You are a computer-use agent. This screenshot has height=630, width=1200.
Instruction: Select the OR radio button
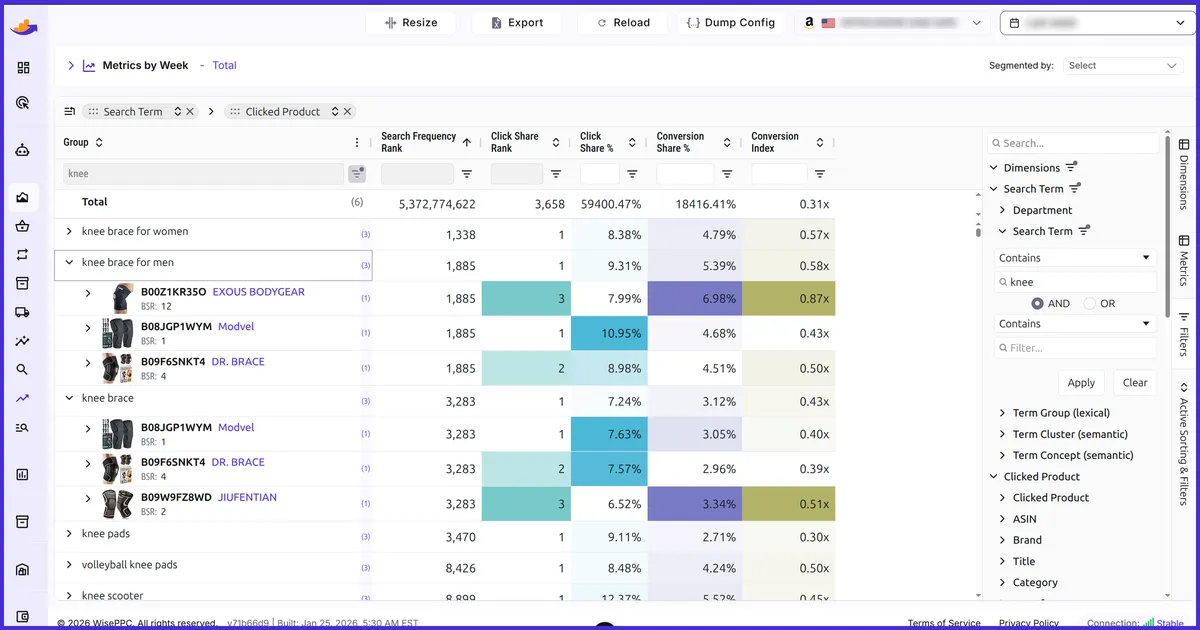[1089, 303]
